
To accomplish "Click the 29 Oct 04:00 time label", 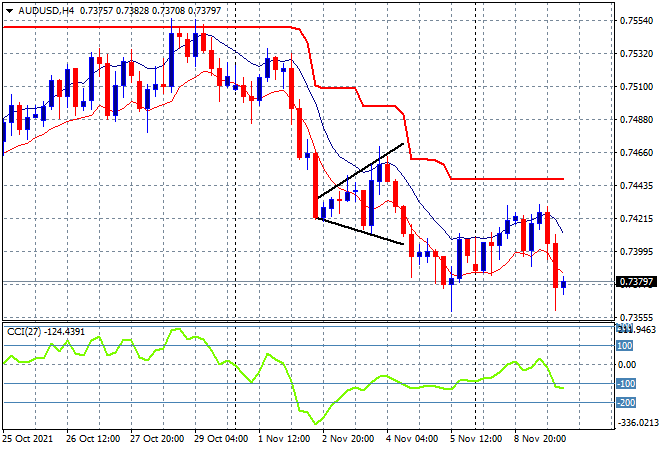I will point(221,439).
